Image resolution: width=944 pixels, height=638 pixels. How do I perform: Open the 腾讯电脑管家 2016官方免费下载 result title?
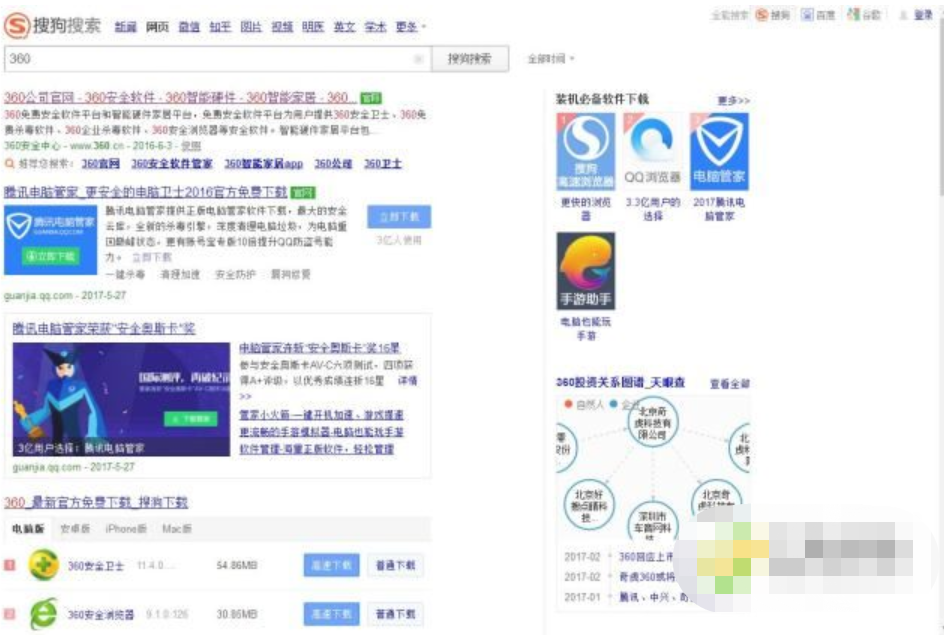[x=145, y=193]
